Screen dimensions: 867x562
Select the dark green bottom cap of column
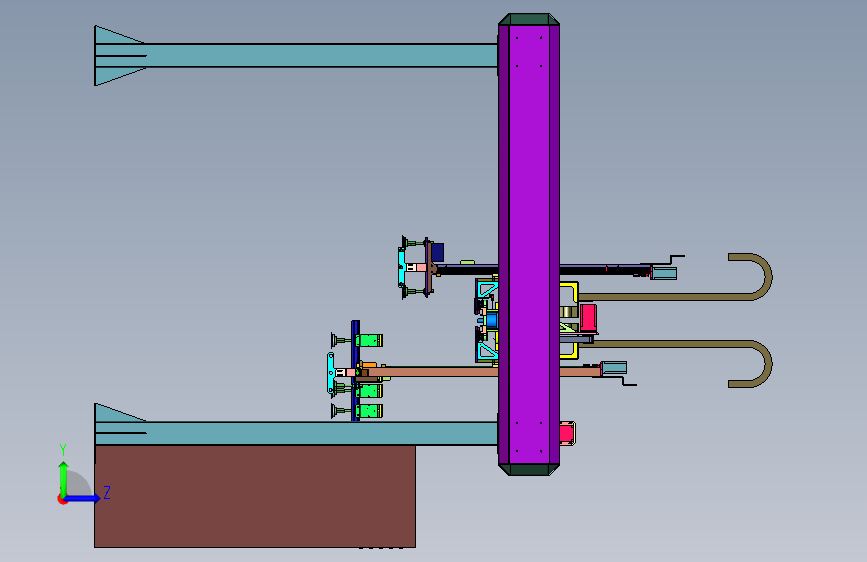click(x=529, y=470)
